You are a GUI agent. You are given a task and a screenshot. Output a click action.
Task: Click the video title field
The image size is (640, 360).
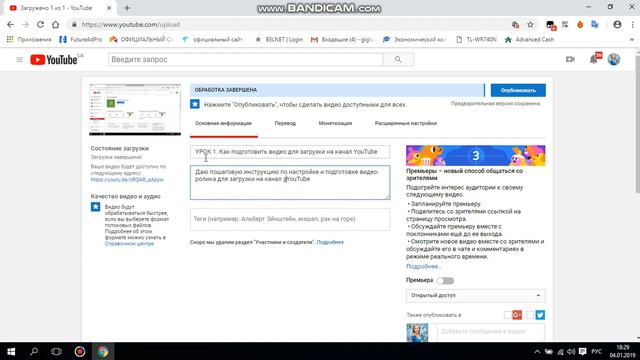tap(290, 152)
